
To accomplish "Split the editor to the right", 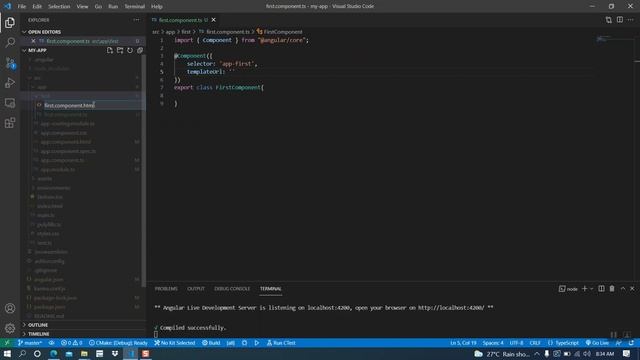I will (x=620, y=20).
